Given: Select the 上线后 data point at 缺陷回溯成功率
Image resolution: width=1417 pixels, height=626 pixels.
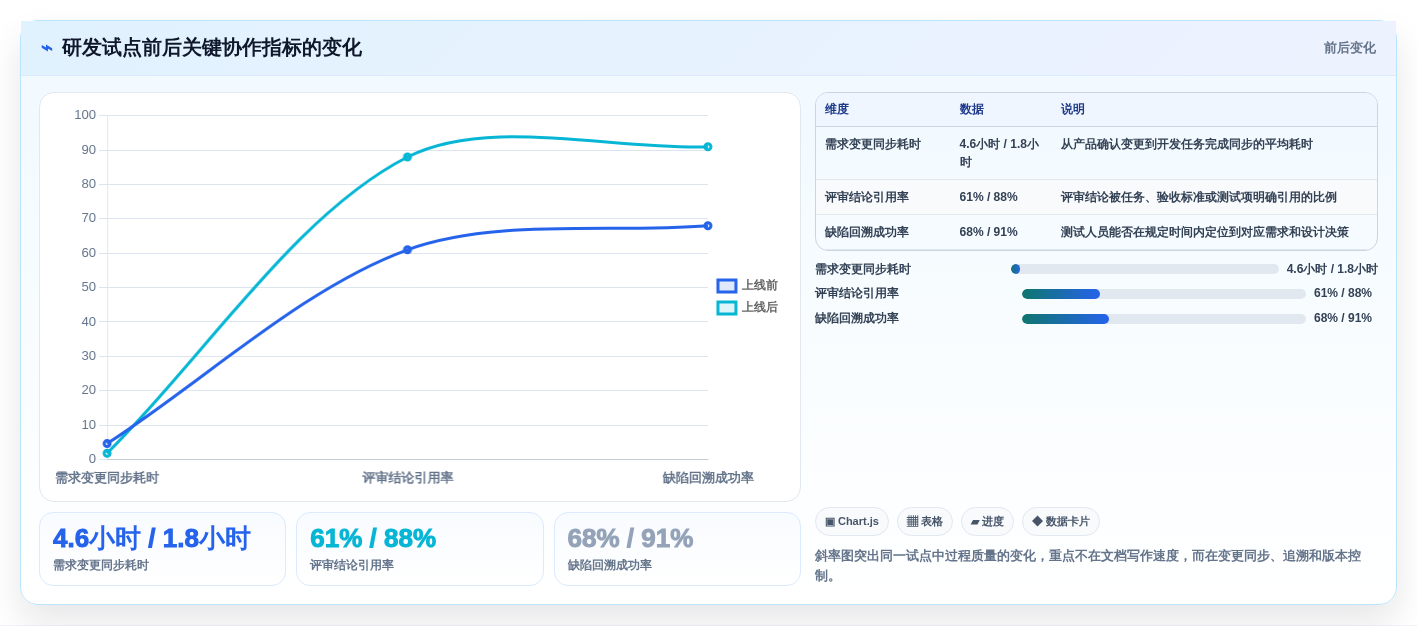Looking at the screenshot, I should point(708,147).
